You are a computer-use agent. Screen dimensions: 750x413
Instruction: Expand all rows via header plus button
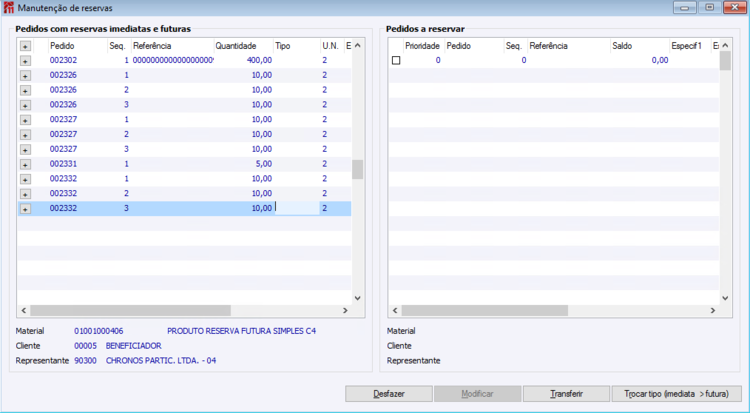25,46
